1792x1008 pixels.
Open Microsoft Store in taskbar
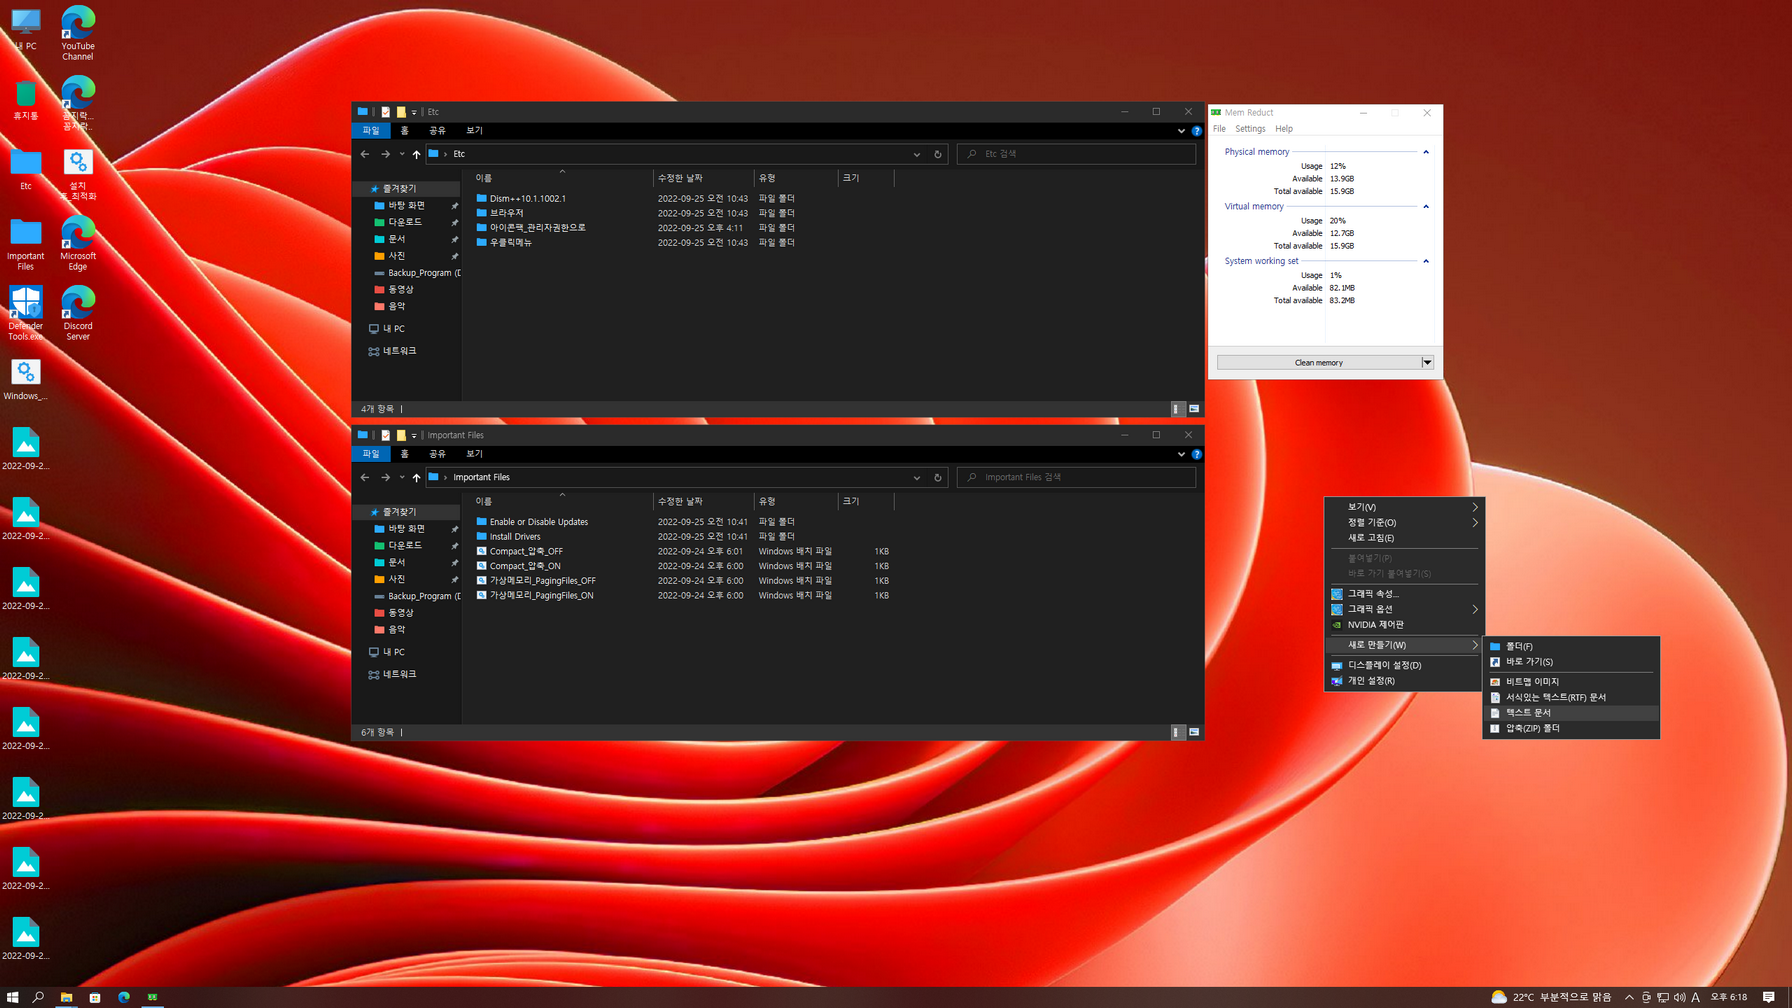[x=95, y=997]
